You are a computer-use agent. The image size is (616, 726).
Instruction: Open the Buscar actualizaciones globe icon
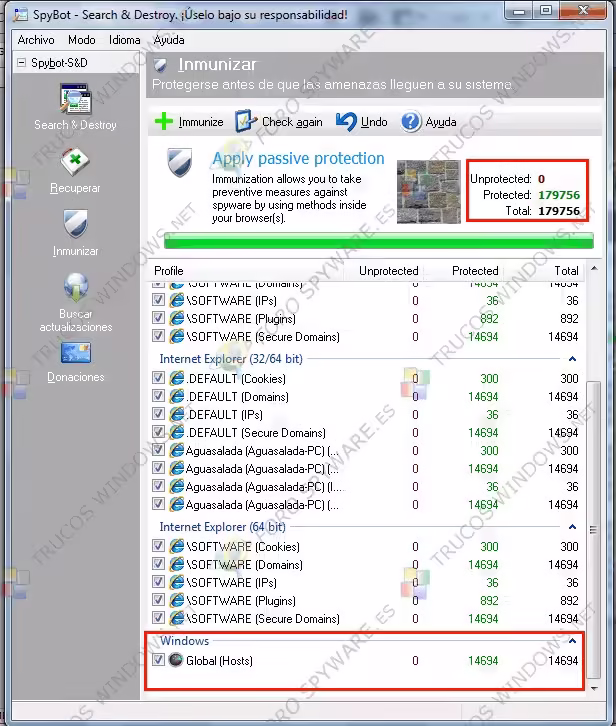pos(76,288)
